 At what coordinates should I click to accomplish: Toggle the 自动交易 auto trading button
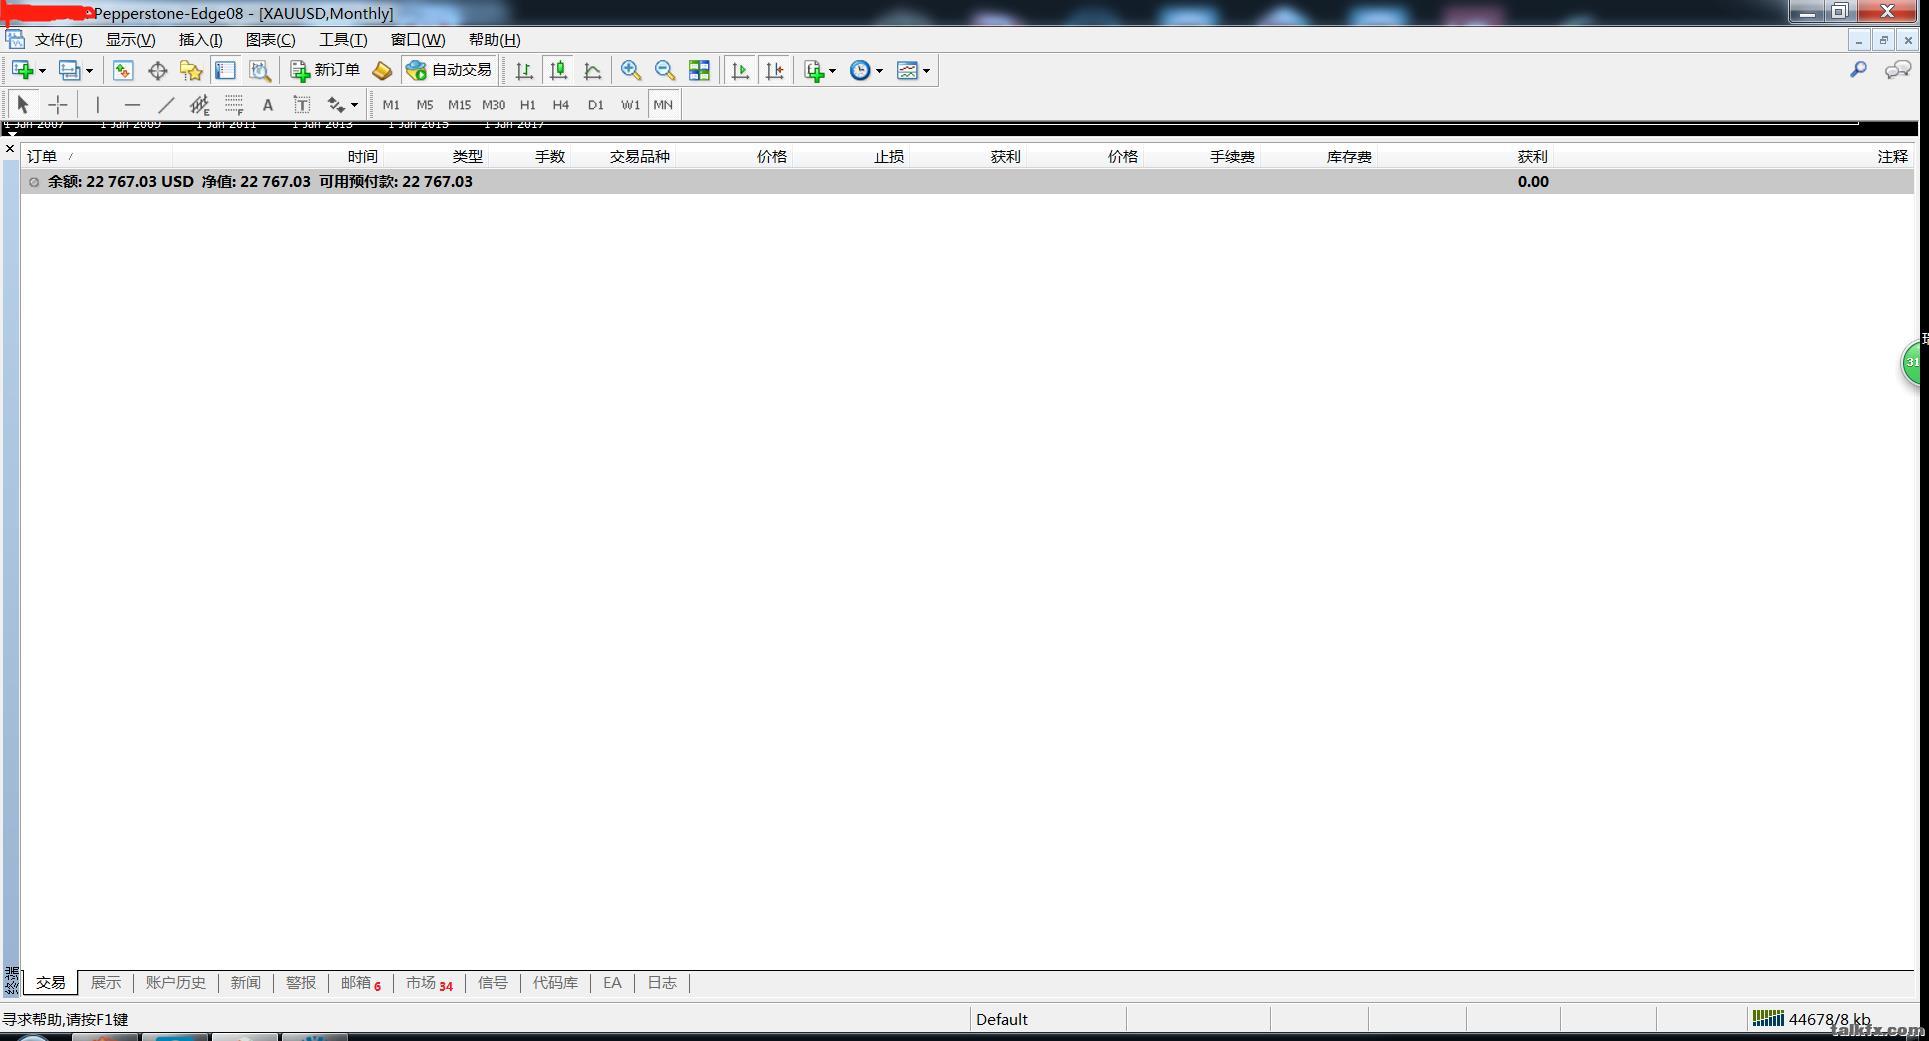[x=449, y=70]
